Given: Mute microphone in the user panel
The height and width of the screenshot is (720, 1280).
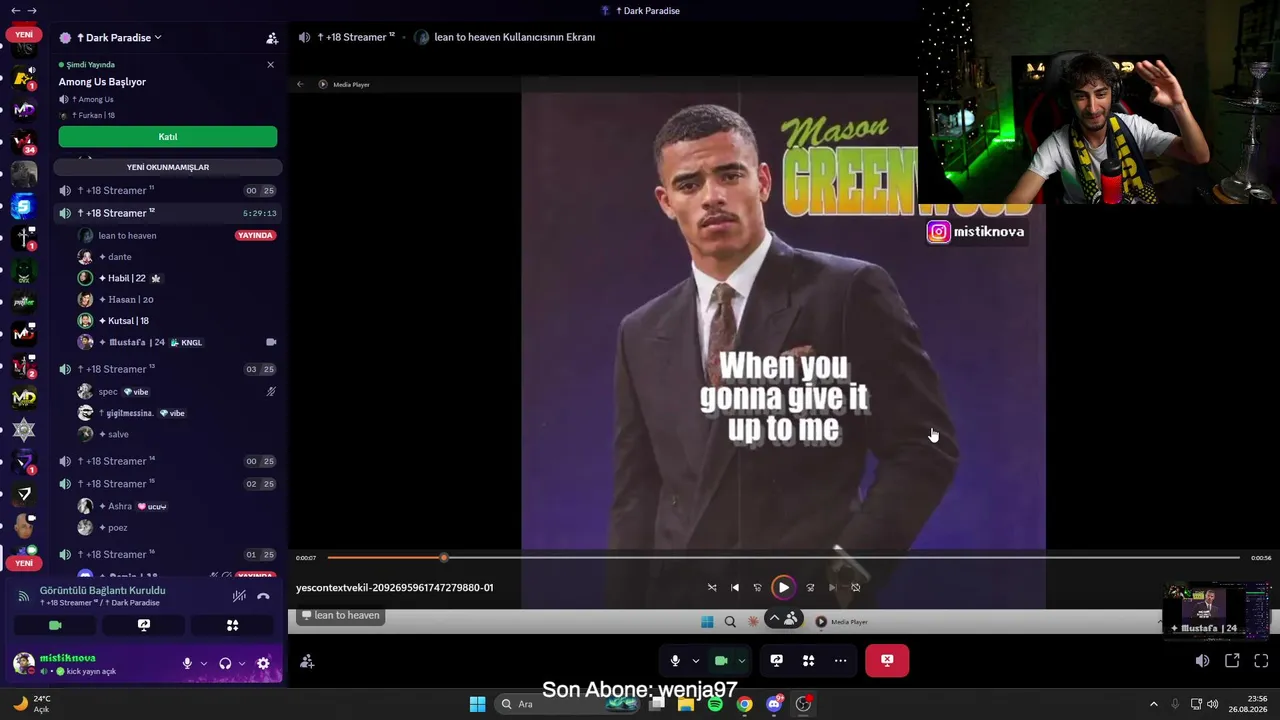Looking at the screenshot, I should [187, 663].
